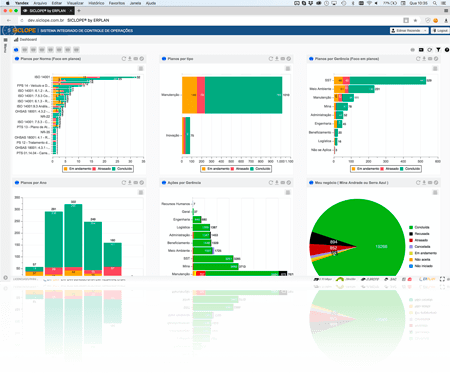Click the browser back arrow

[9, 20]
